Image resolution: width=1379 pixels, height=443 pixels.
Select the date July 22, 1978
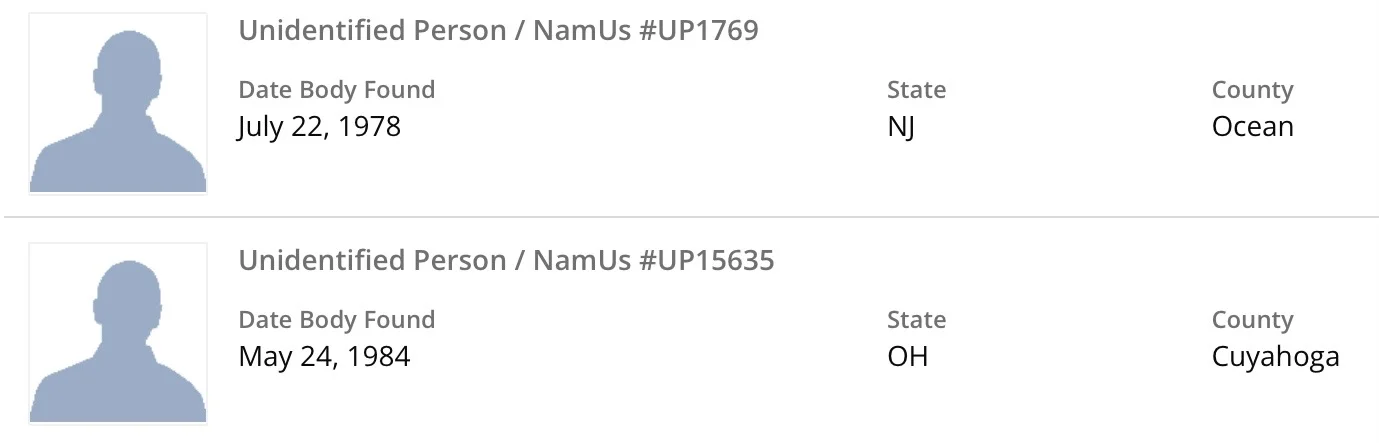[x=319, y=127]
